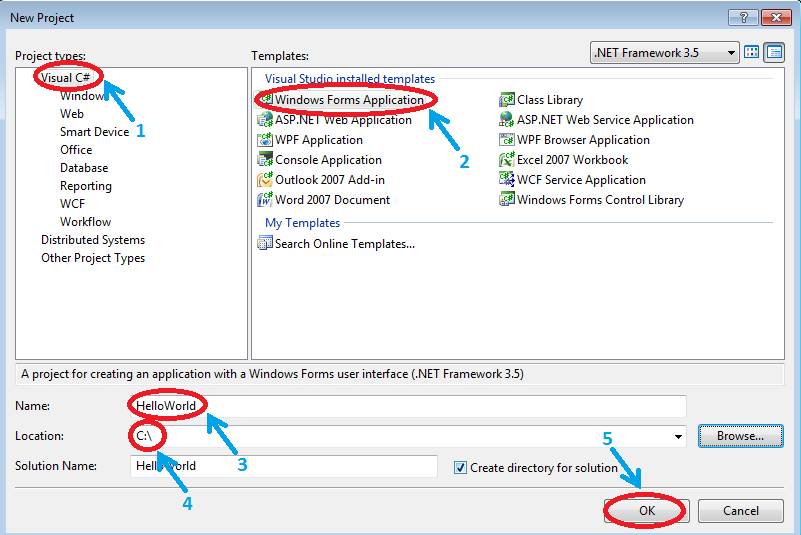The width and height of the screenshot is (801, 535).
Task: Click the Console Application template icon
Action: [x=265, y=159]
